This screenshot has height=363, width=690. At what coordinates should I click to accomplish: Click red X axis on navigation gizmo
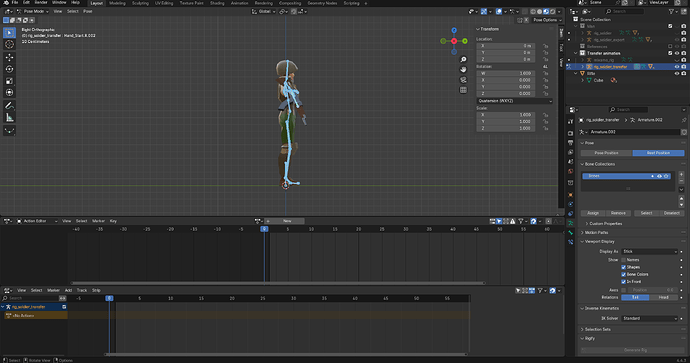(x=454, y=41)
